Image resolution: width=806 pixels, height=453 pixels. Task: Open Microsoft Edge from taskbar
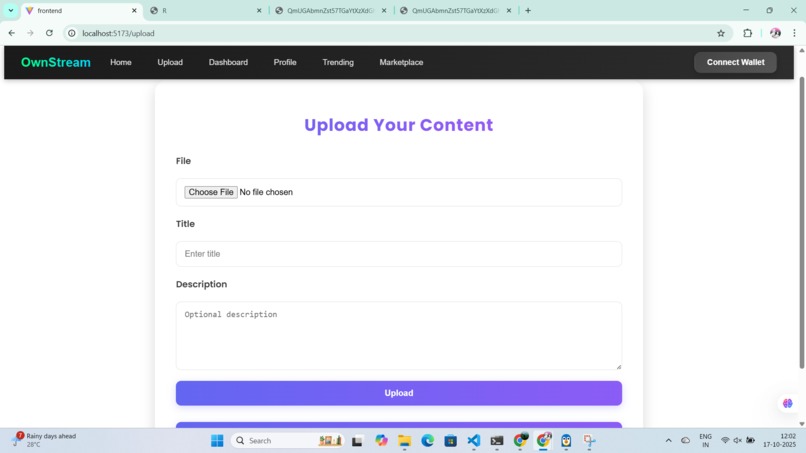tap(428, 441)
